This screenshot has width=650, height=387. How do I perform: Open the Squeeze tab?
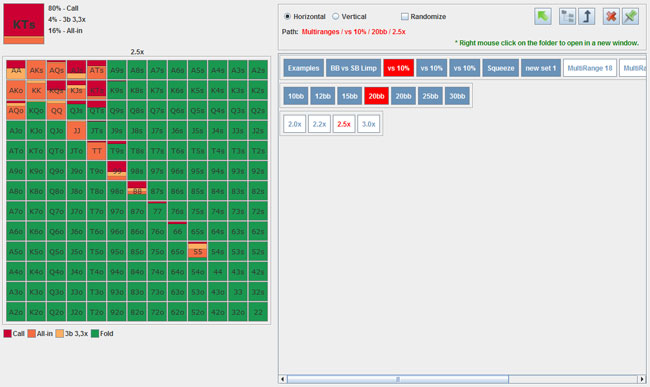501,68
